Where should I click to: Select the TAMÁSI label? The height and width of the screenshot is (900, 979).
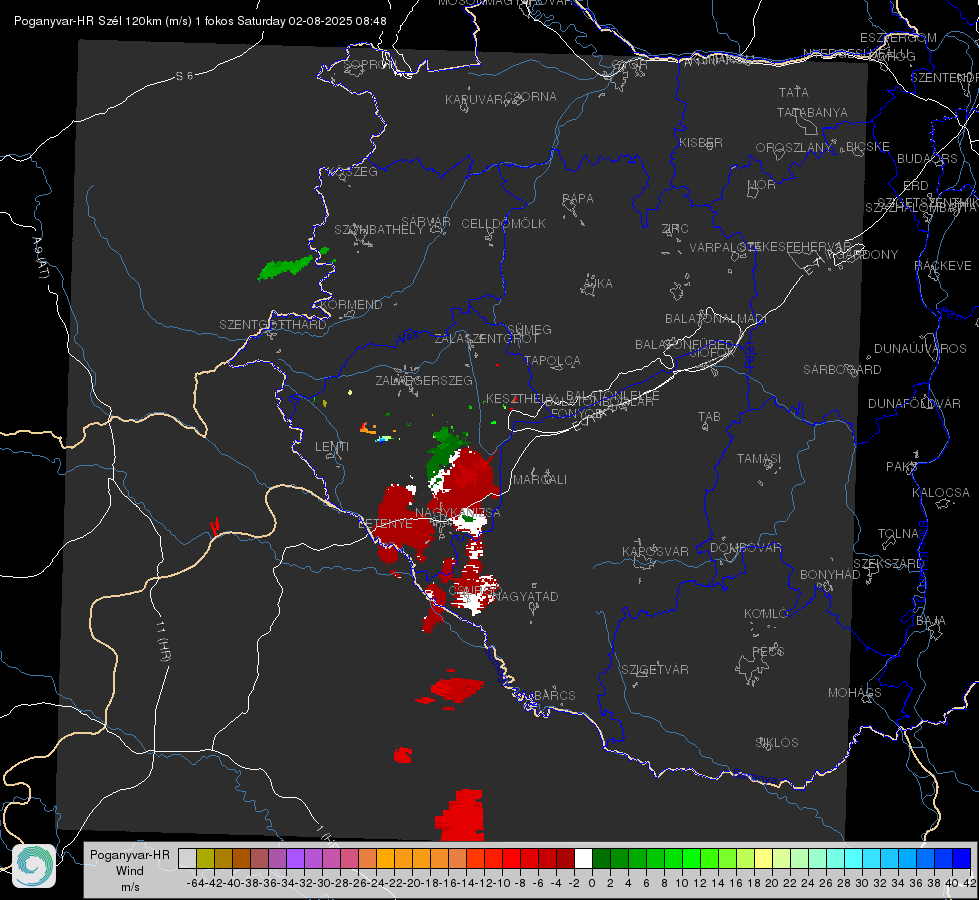pos(759,459)
